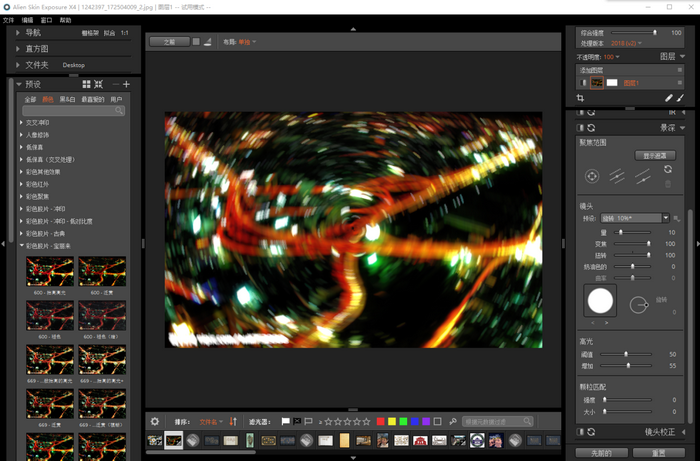Screen dimensions: 700x461
Task: Select the radial focus region icon
Action: click(x=591, y=176)
